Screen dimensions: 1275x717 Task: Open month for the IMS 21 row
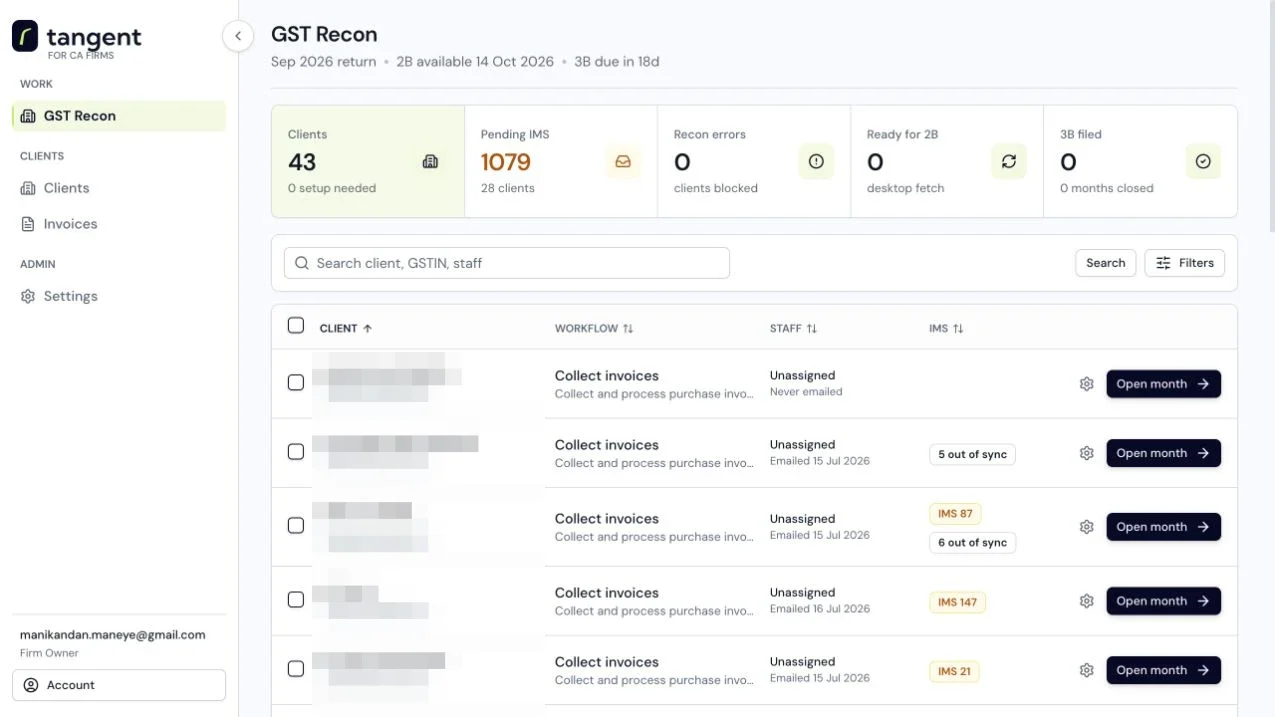pos(1163,670)
